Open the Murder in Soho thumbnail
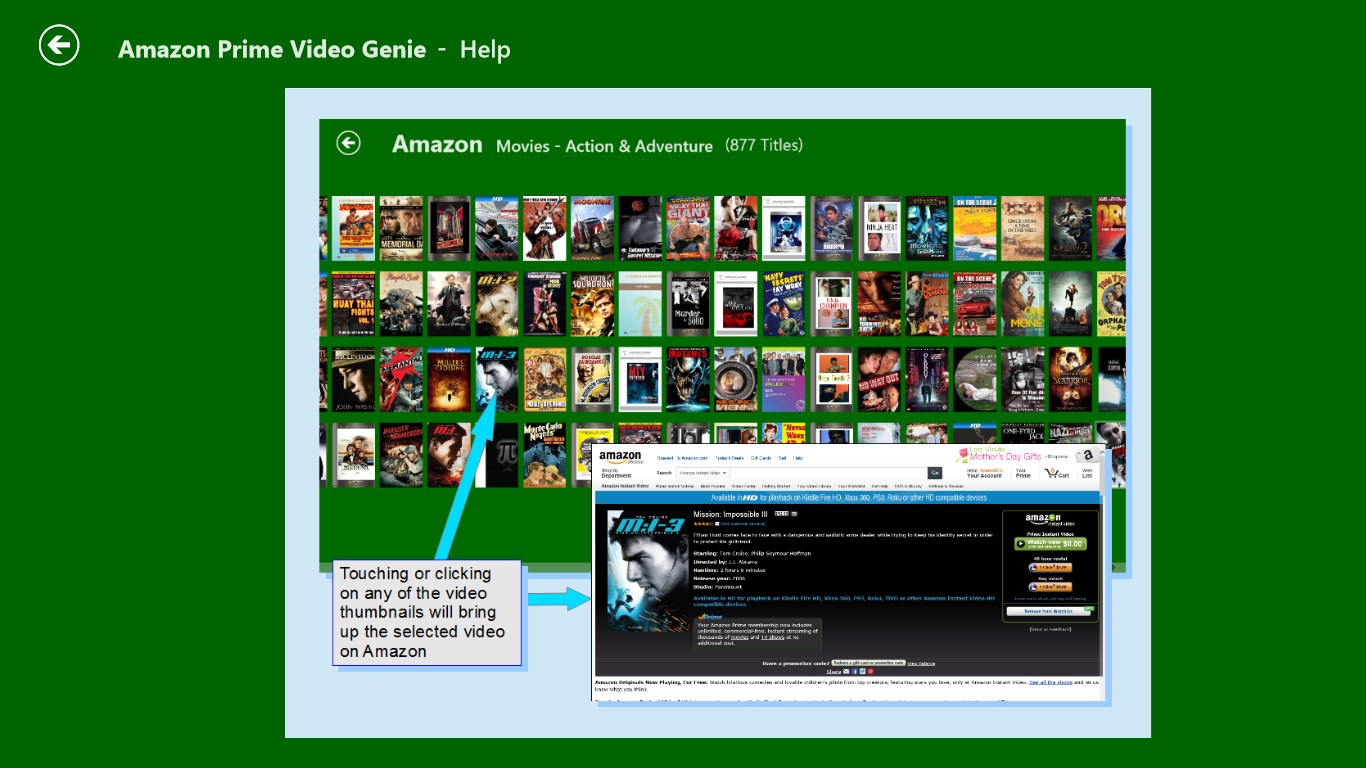This screenshot has height=768, width=1366. 689,304
